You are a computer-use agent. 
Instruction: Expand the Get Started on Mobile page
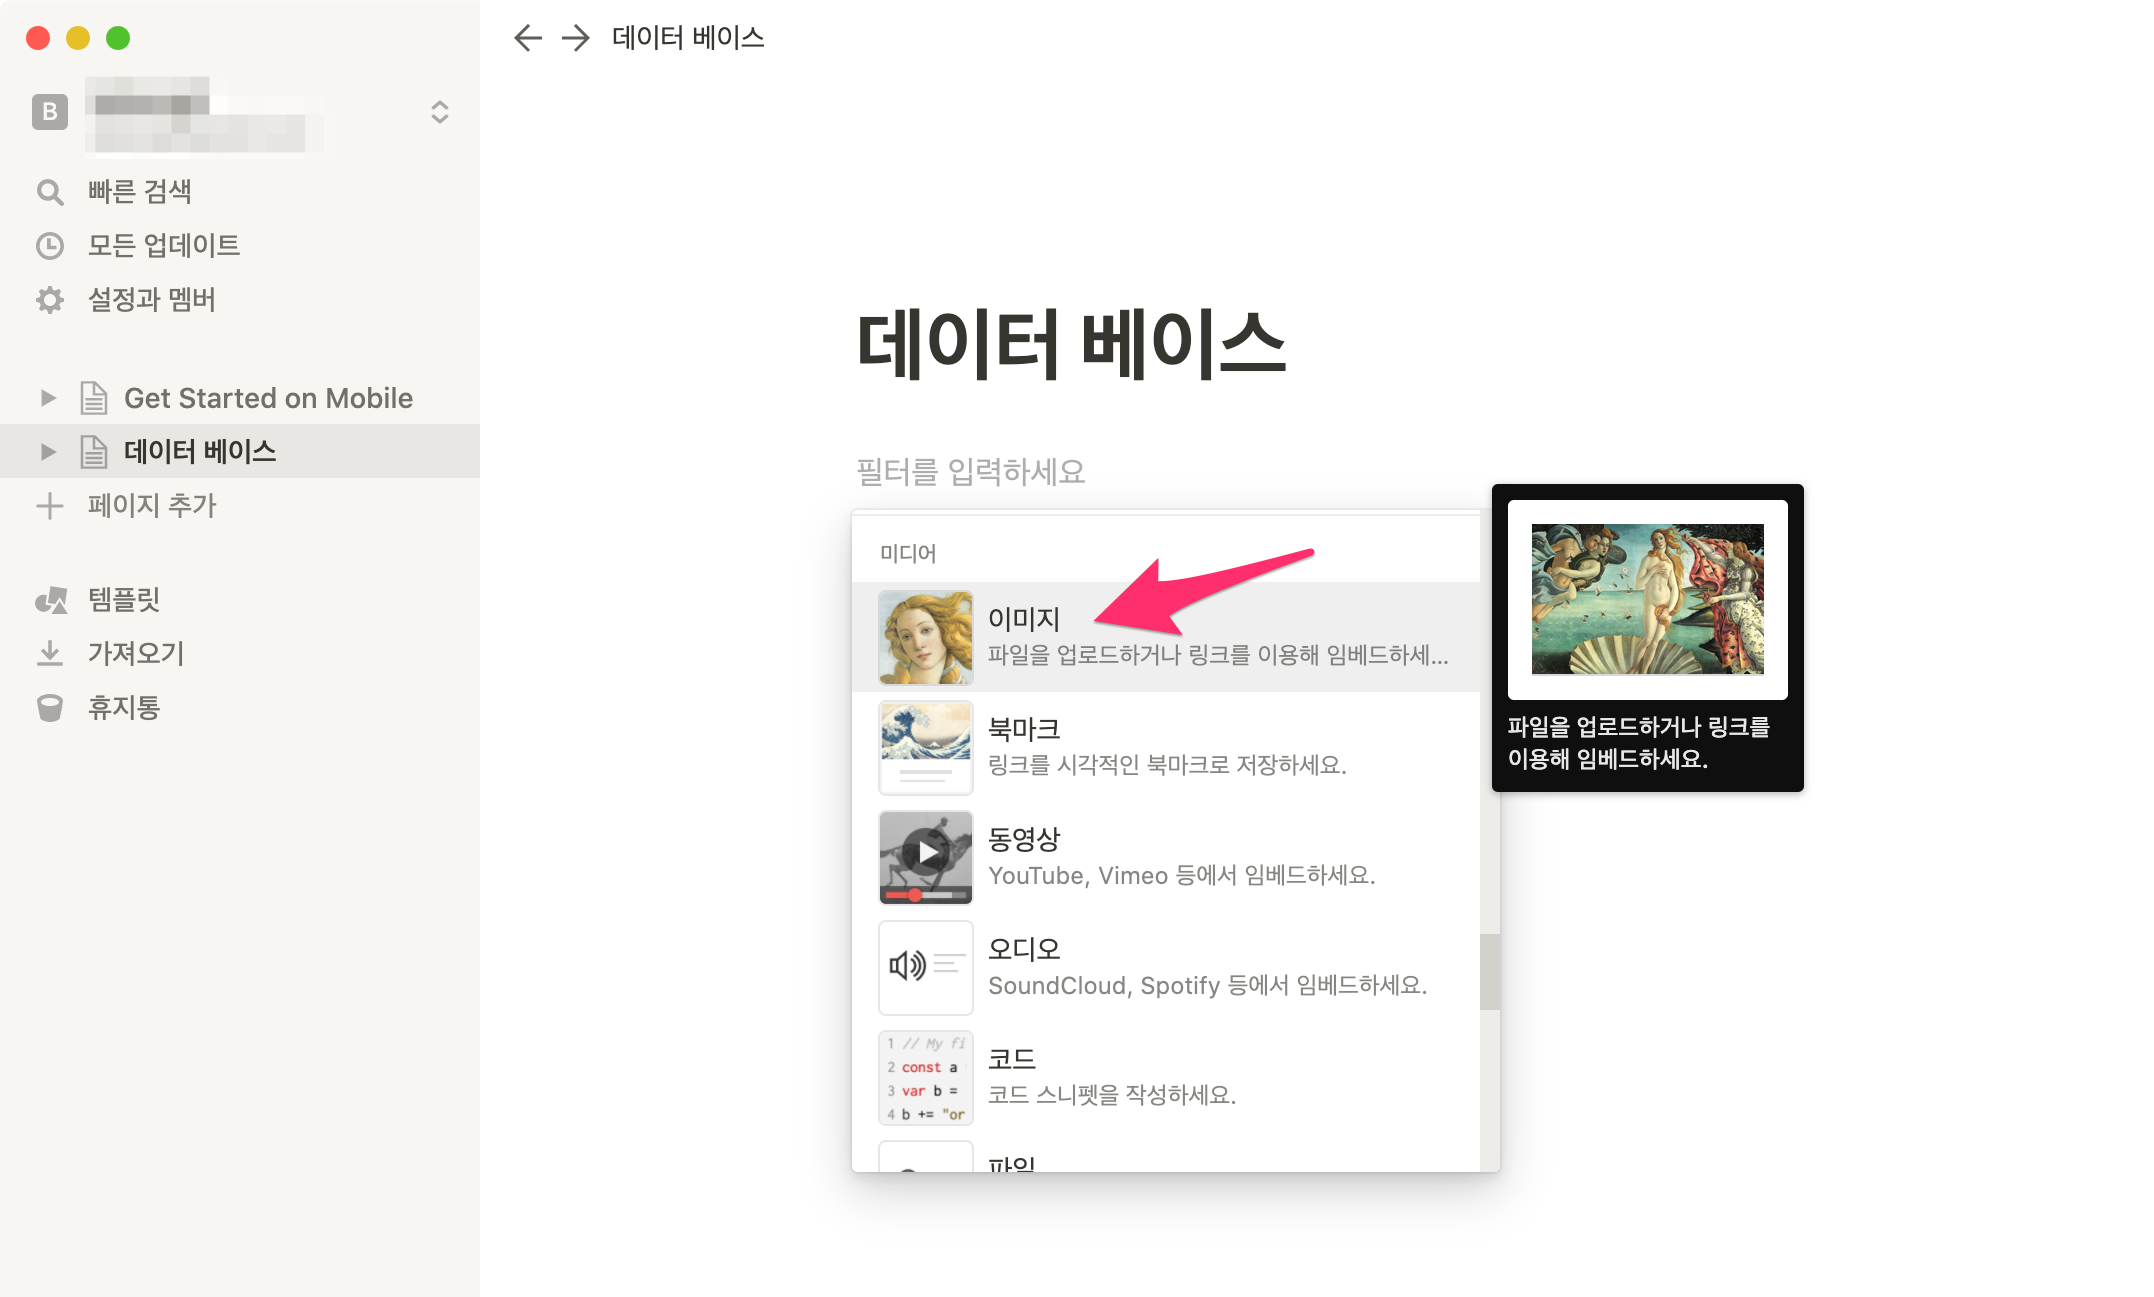pyautogui.click(x=48, y=398)
